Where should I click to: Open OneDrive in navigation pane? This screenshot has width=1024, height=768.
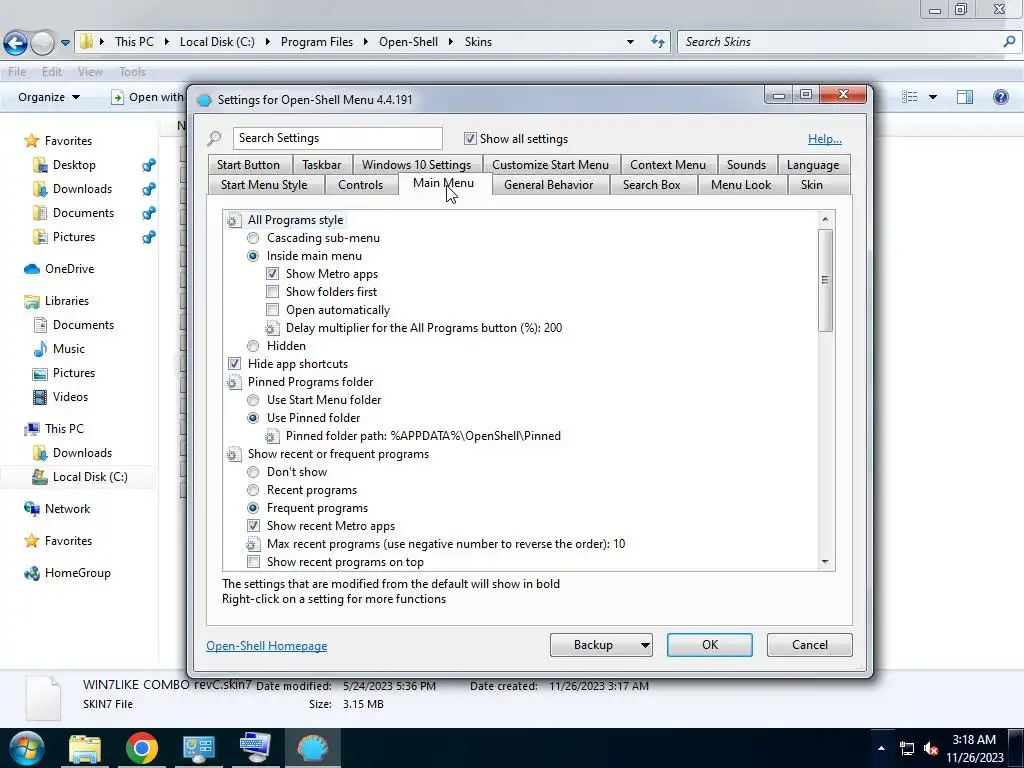pyautogui.click(x=69, y=269)
